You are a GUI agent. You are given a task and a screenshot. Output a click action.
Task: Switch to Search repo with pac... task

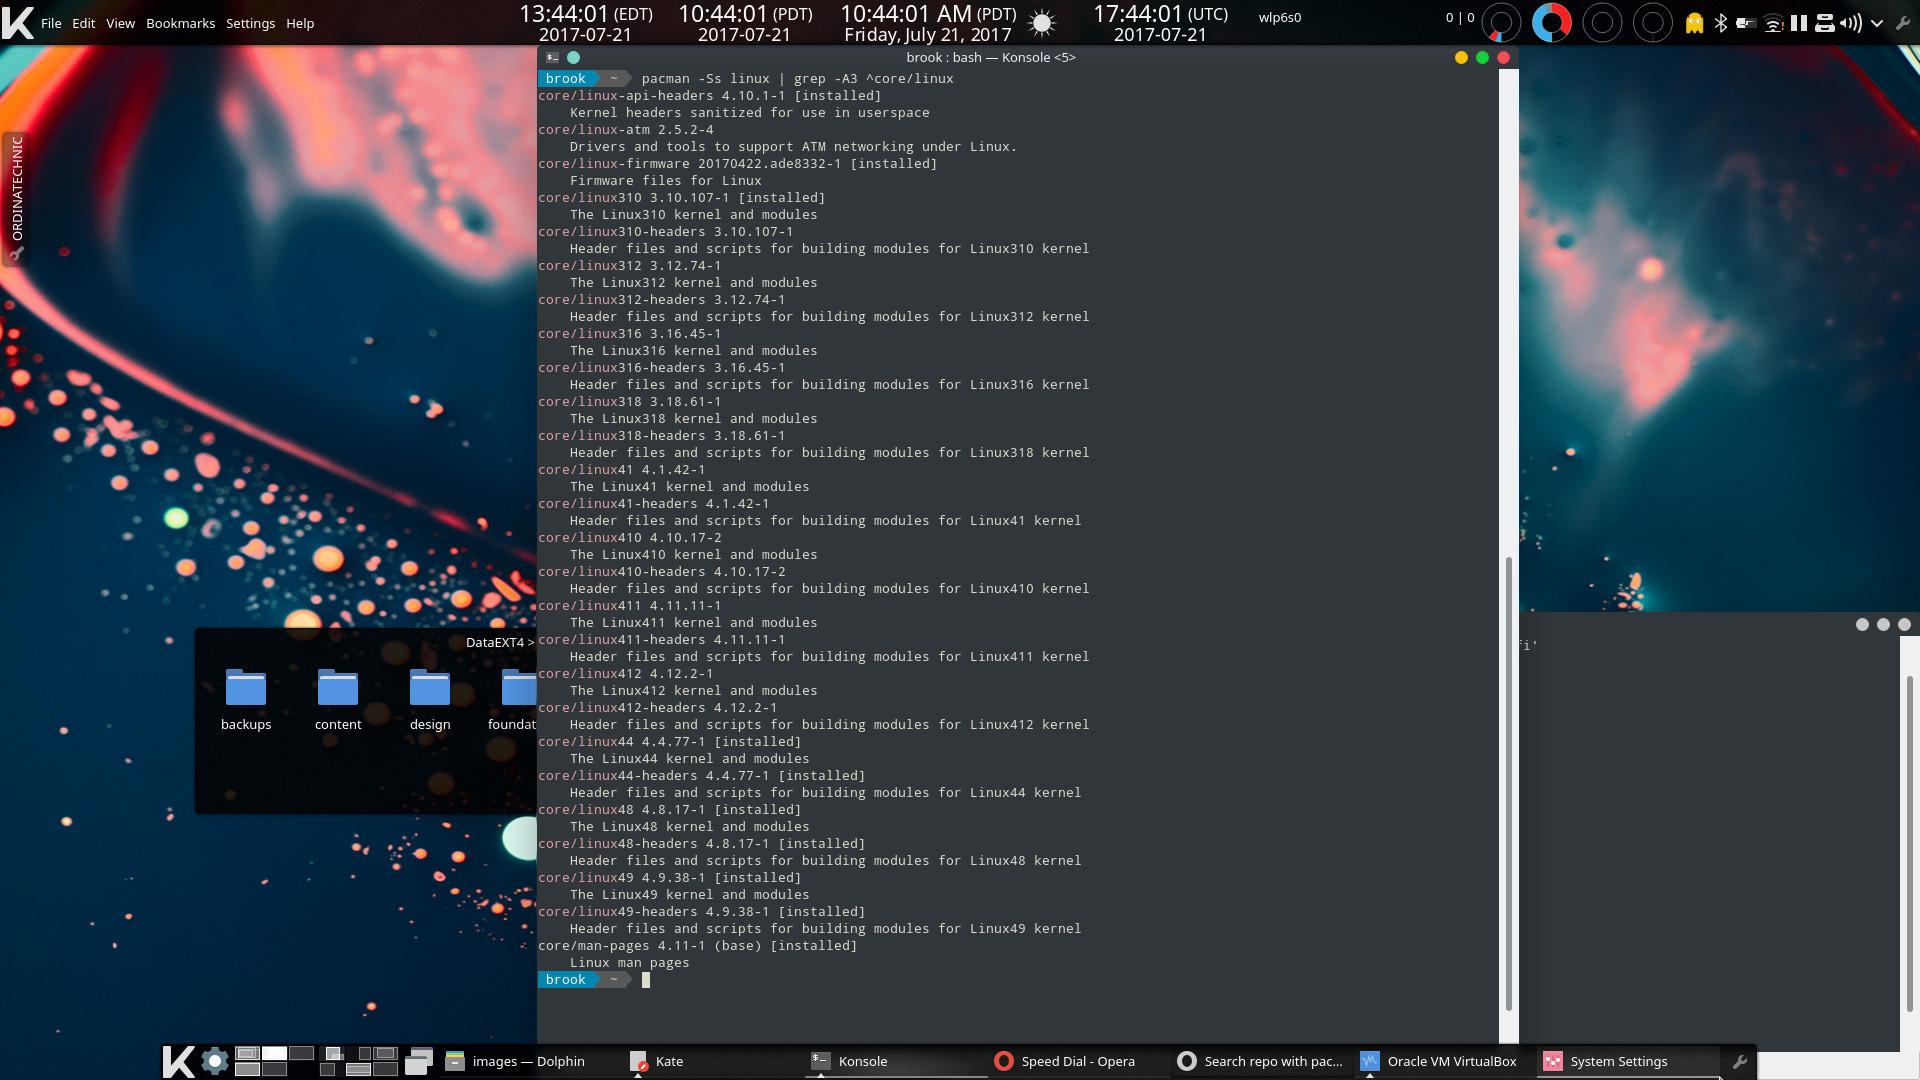[x=1260, y=1061]
